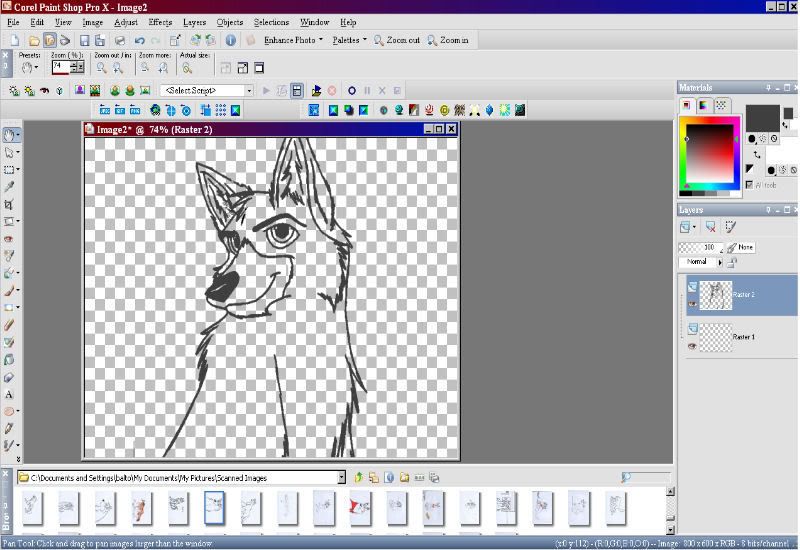The width and height of the screenshot is (800, 550).
Task: Click the Edit Selection icon in Layers palette
Action: coord(731,227)
